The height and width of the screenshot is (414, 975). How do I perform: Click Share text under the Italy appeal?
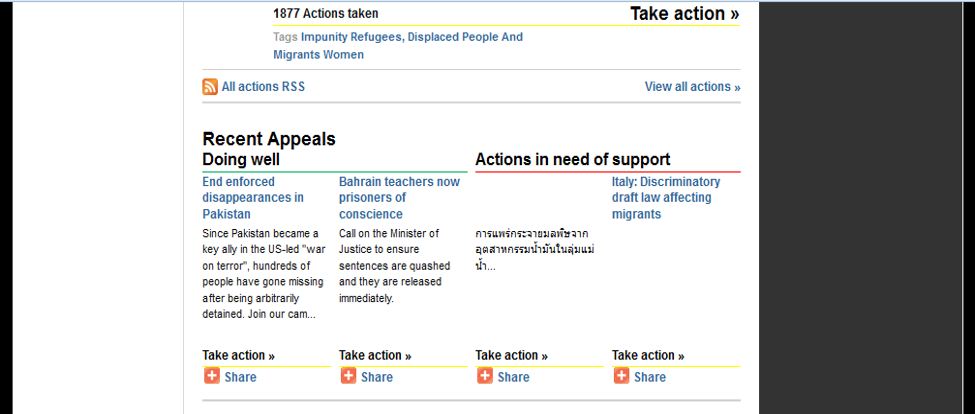click(650, 377)
